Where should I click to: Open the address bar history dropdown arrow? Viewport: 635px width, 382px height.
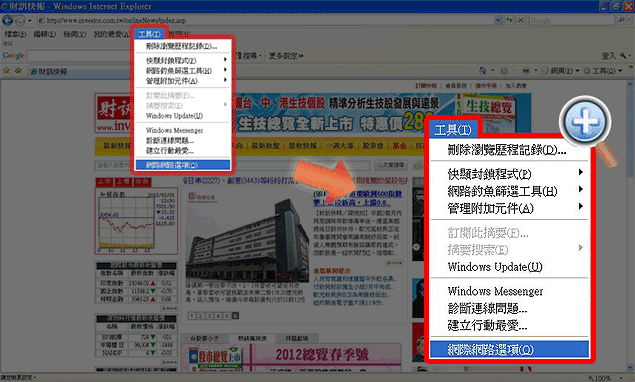point(497,20)
